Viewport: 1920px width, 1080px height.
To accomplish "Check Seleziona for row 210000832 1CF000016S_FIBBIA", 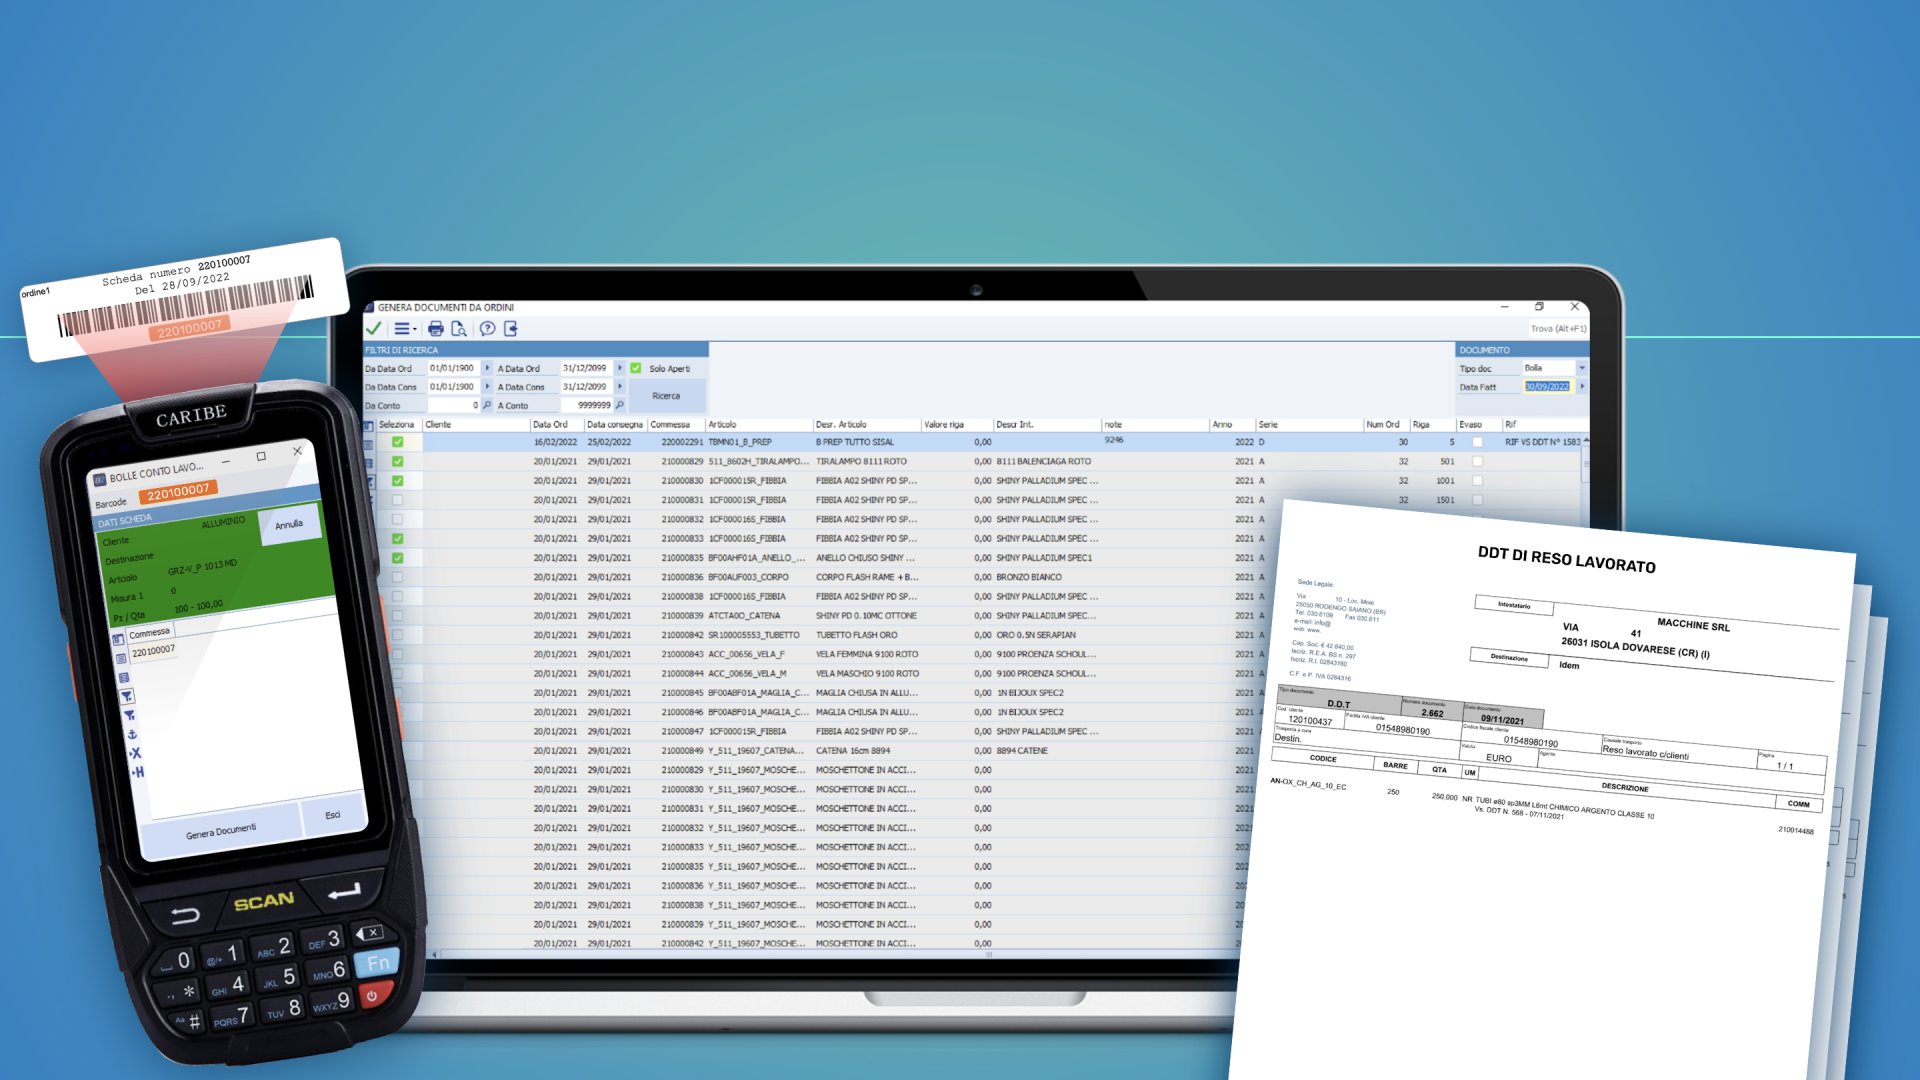I will (x=397, y=519).
